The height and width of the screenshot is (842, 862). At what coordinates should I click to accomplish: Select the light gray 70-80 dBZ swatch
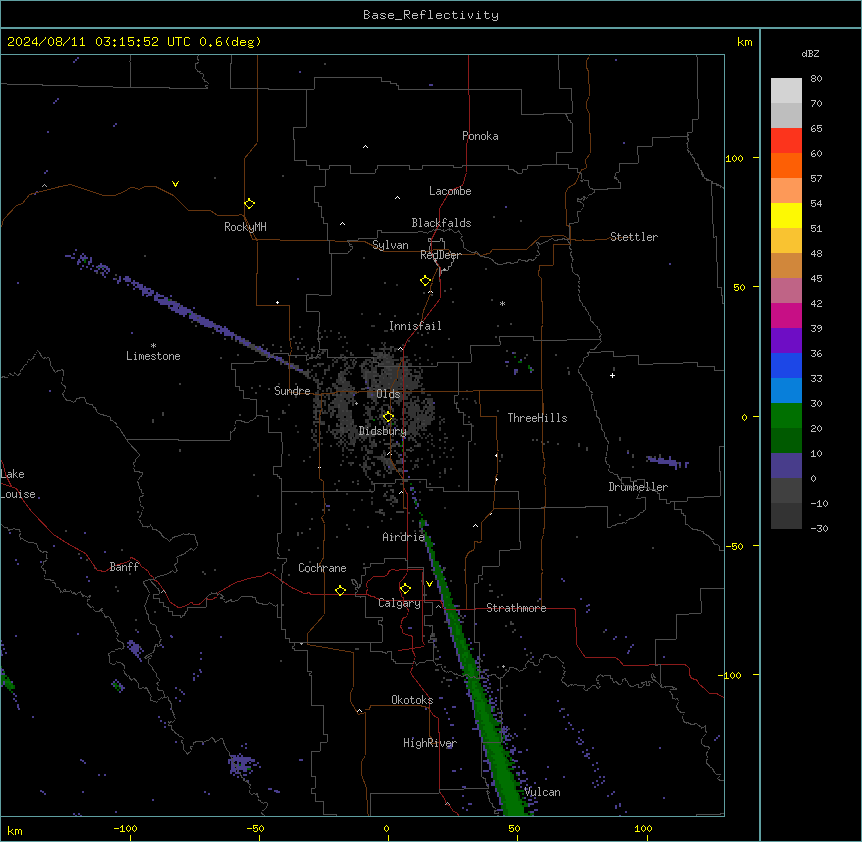(786, 91)
